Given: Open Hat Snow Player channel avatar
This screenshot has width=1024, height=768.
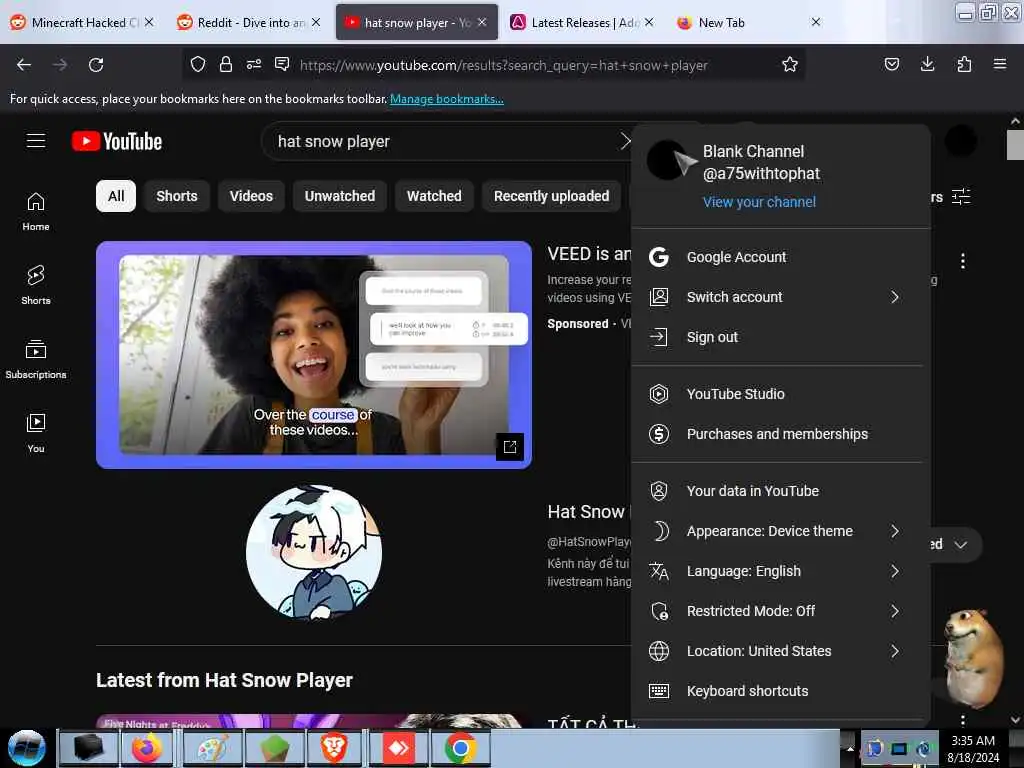Looking at the screenshot, I should pos(314,552).
